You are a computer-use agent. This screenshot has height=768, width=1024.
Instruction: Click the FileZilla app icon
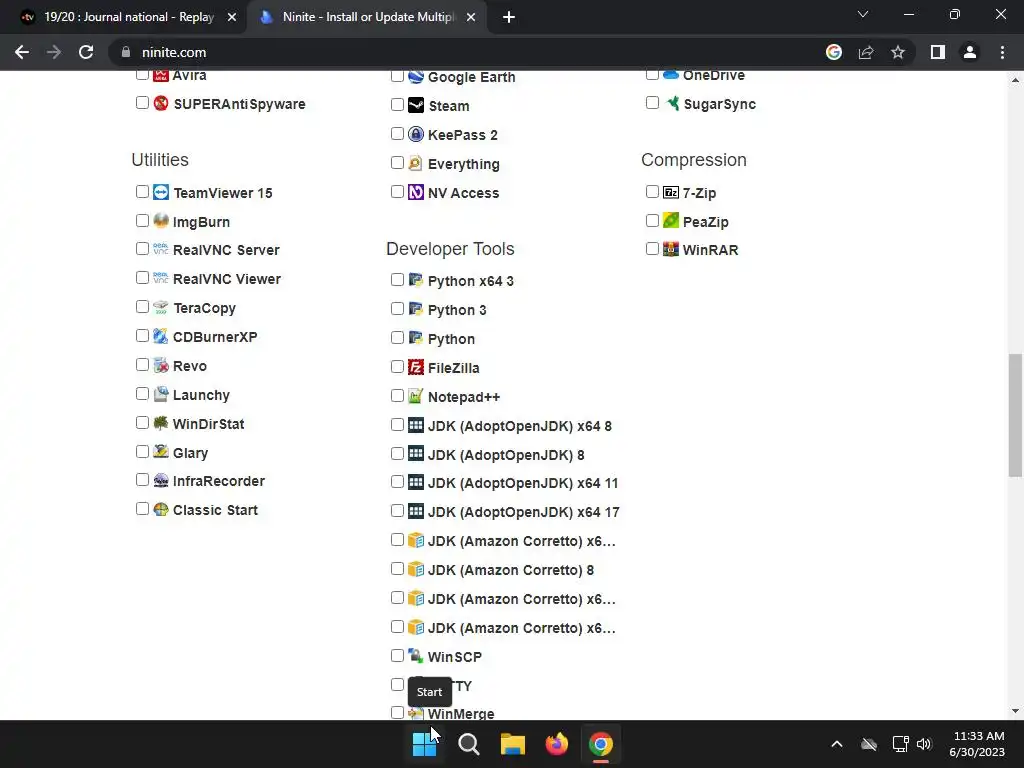[416, 367]
